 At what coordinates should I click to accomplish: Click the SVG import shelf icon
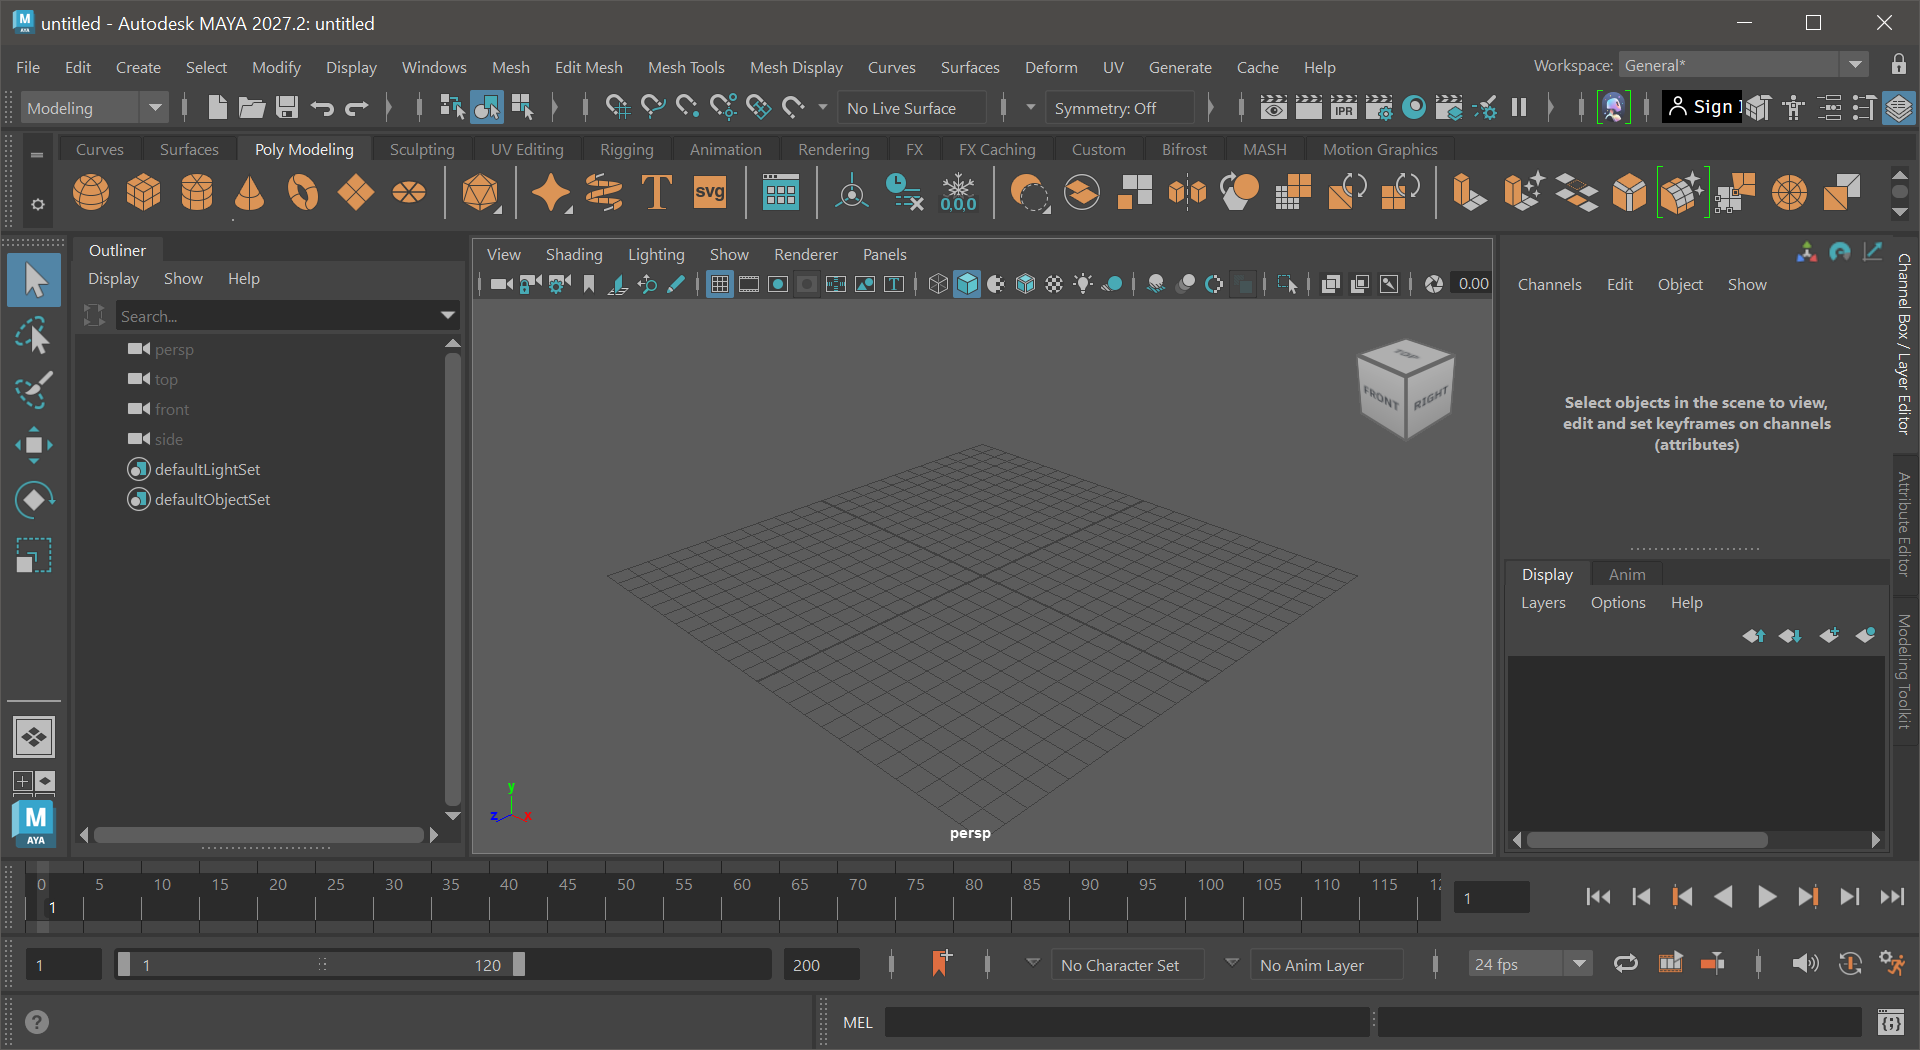tap(710, 192)
